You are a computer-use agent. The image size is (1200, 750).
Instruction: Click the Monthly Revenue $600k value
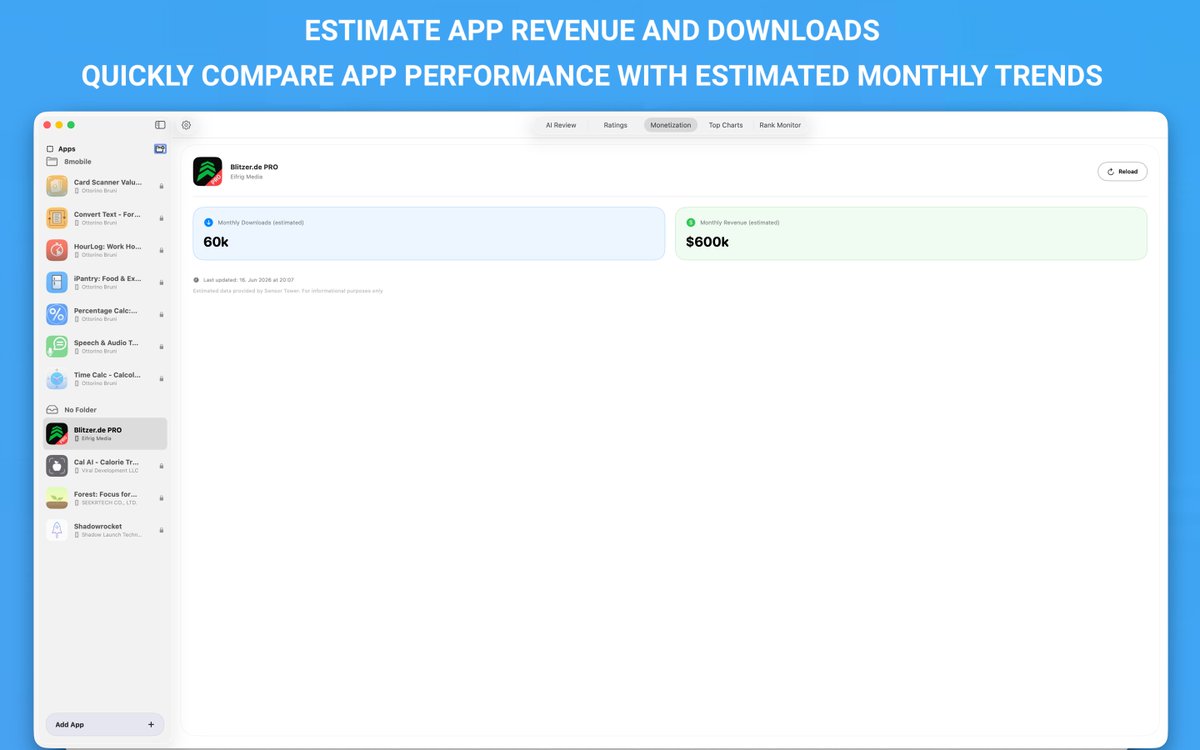tap(707, 242)
